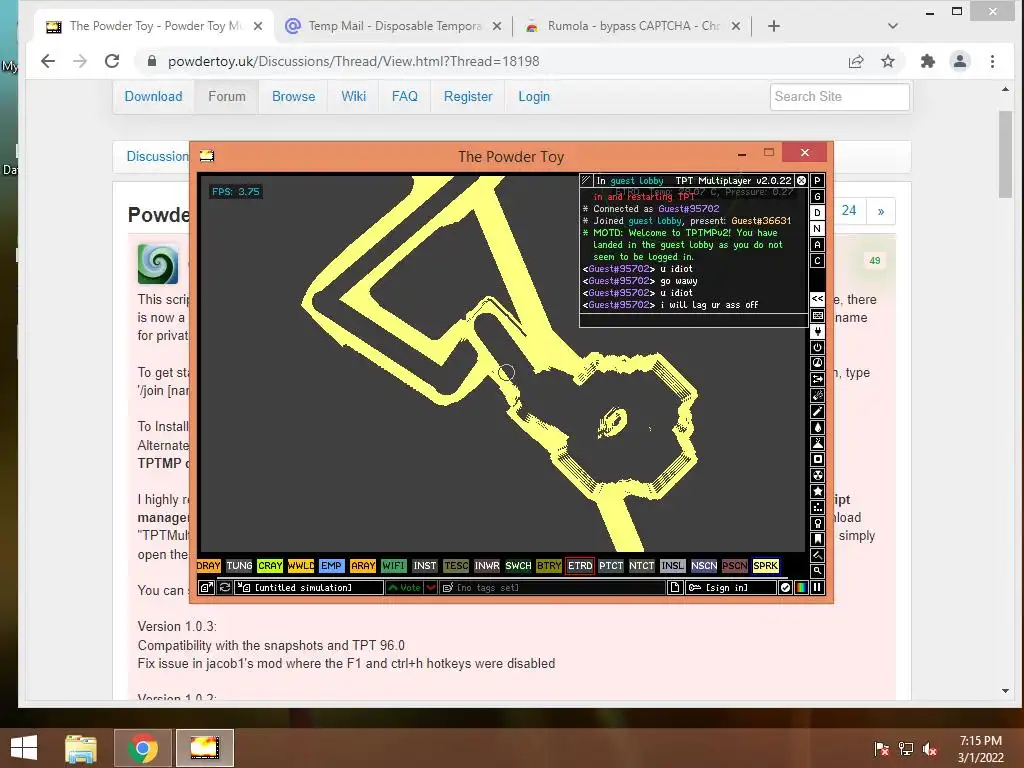Open the Favorites bookmark category icon
This screenshot has height=768, width=1024.
coord(817,539)
